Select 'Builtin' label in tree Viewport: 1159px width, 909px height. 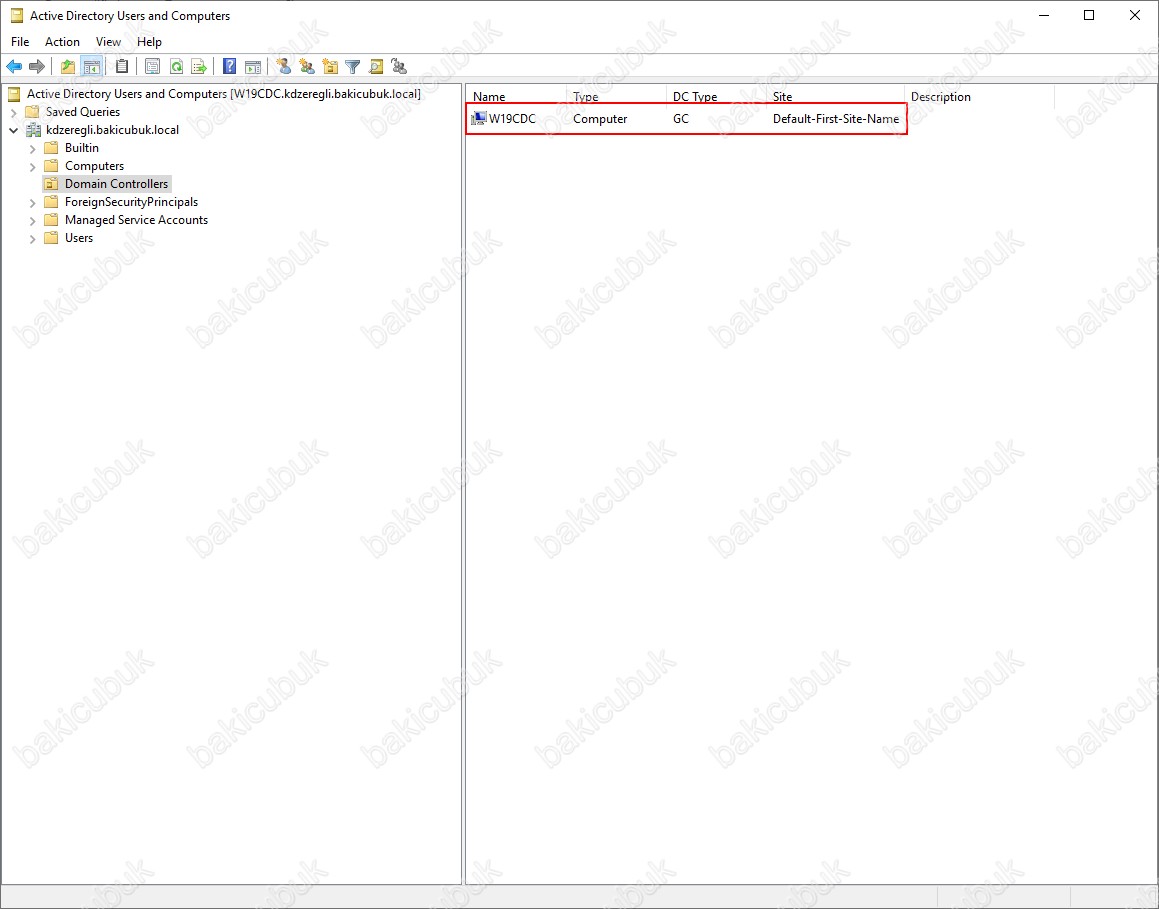(x=81, y=148)
